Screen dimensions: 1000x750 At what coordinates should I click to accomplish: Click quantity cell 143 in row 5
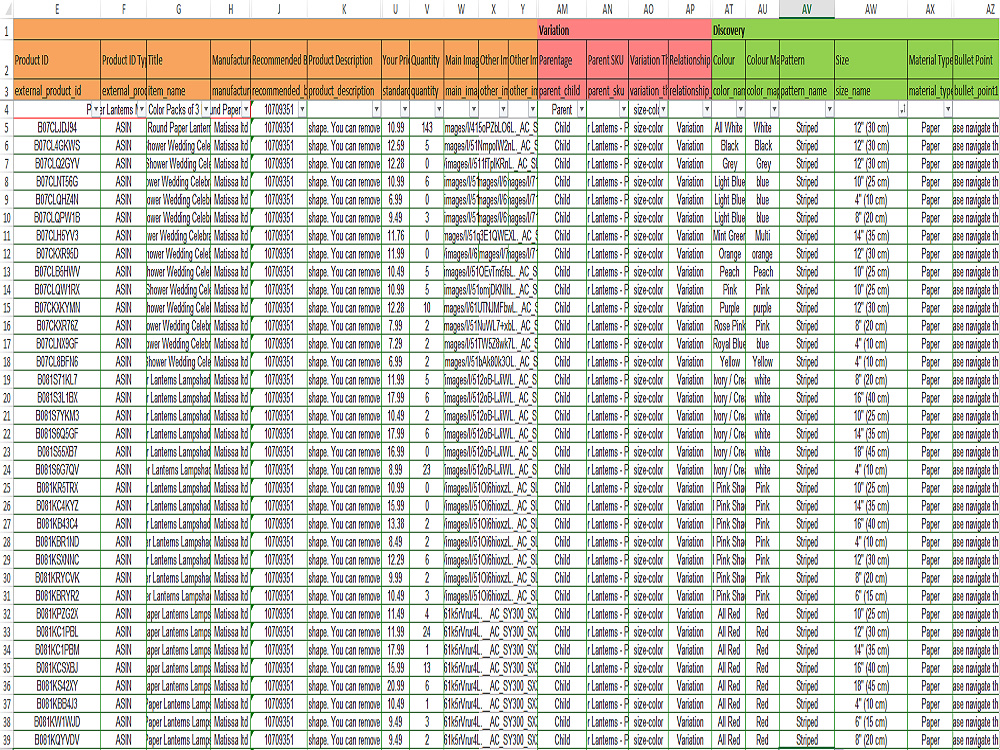coord(427,128)
